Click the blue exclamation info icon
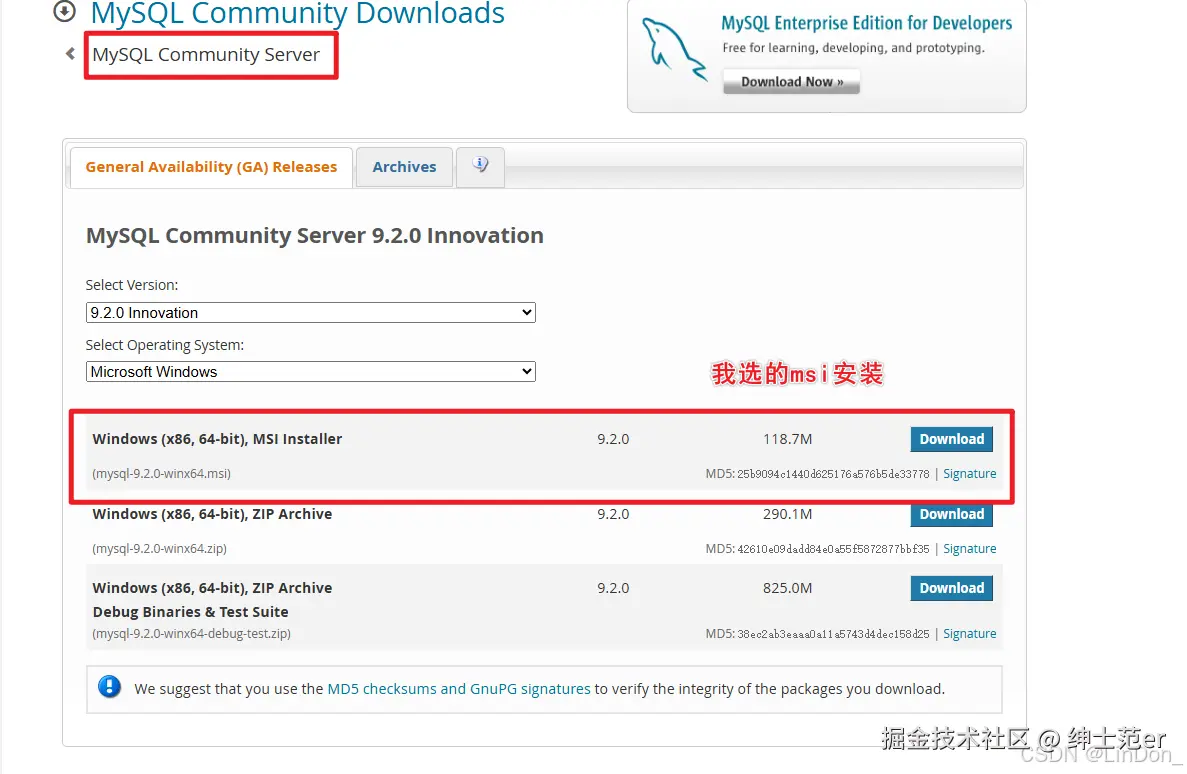Screen dimensions: 1187x774 [110, 687]
